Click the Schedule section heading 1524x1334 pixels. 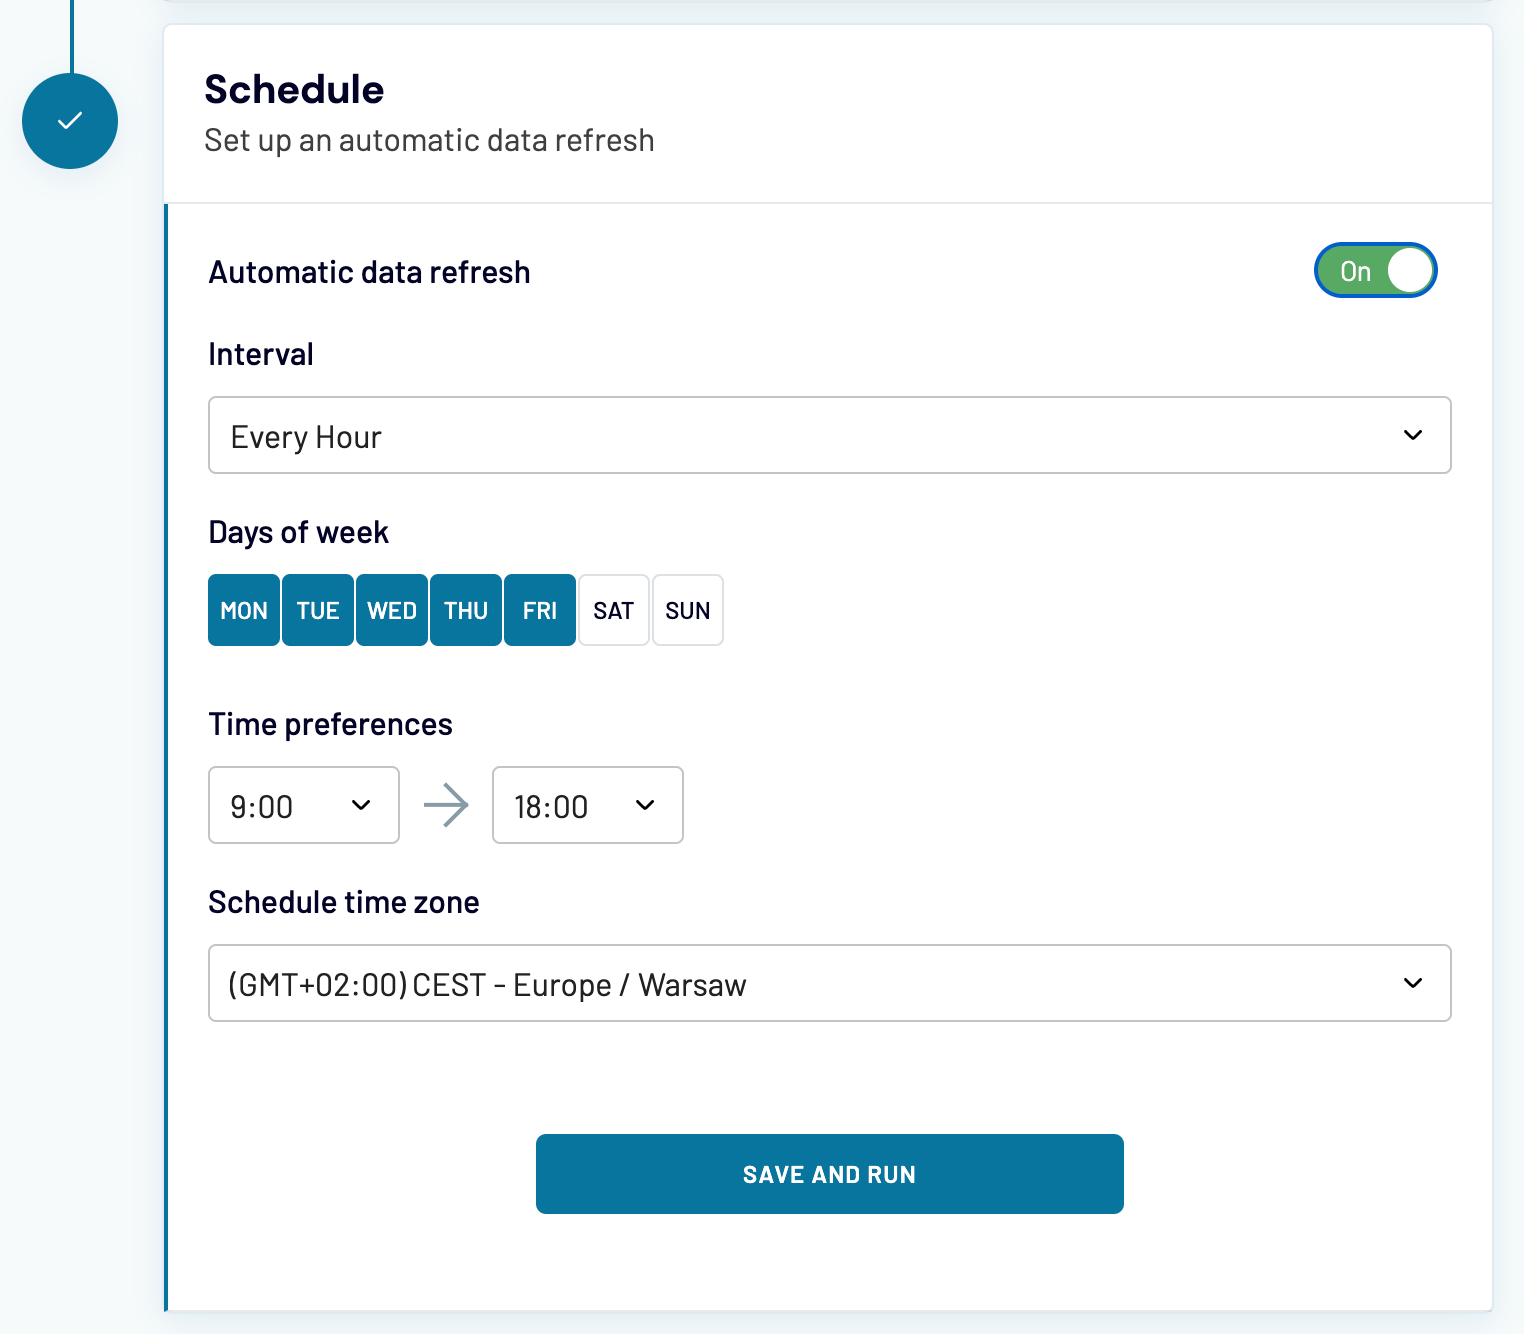tap(294, 89)
